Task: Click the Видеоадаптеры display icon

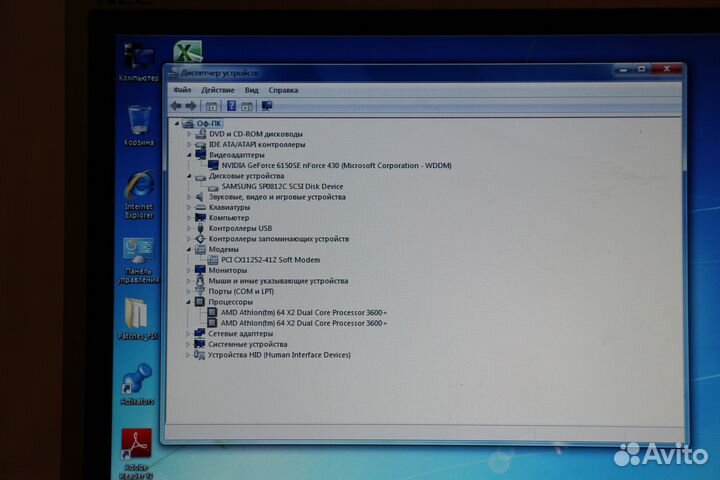Action: click(x=201, y=155)
